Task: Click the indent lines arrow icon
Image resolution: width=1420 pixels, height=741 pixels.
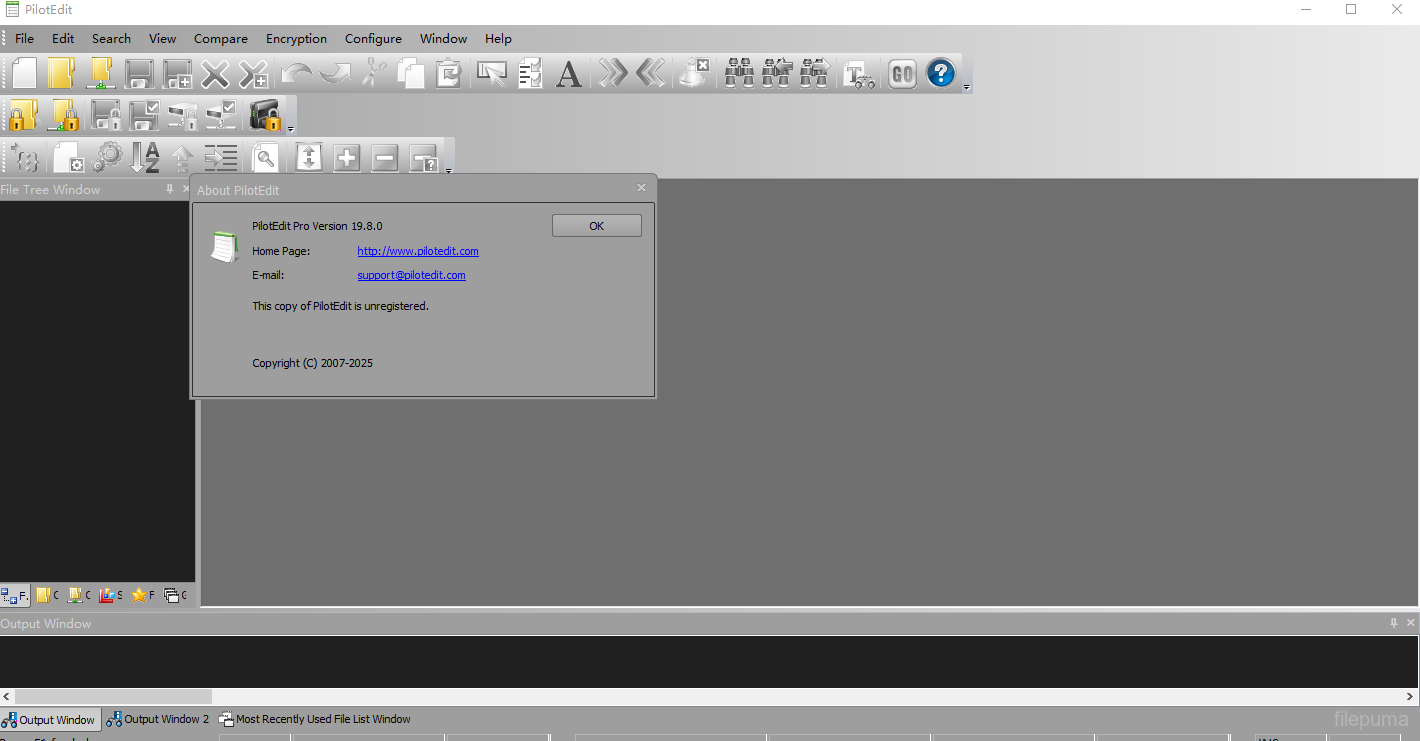Action: pyautogui.click(x=220, y=157)
